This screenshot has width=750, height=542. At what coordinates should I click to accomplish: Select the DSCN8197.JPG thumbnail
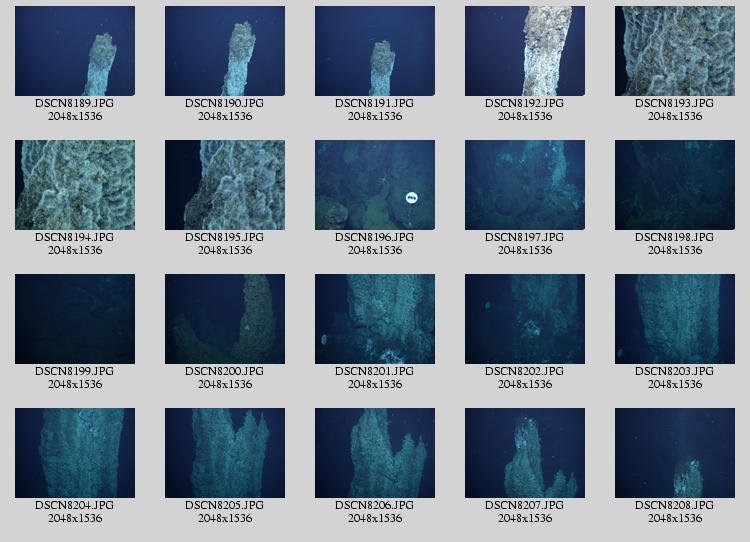(x=525, y=185)
